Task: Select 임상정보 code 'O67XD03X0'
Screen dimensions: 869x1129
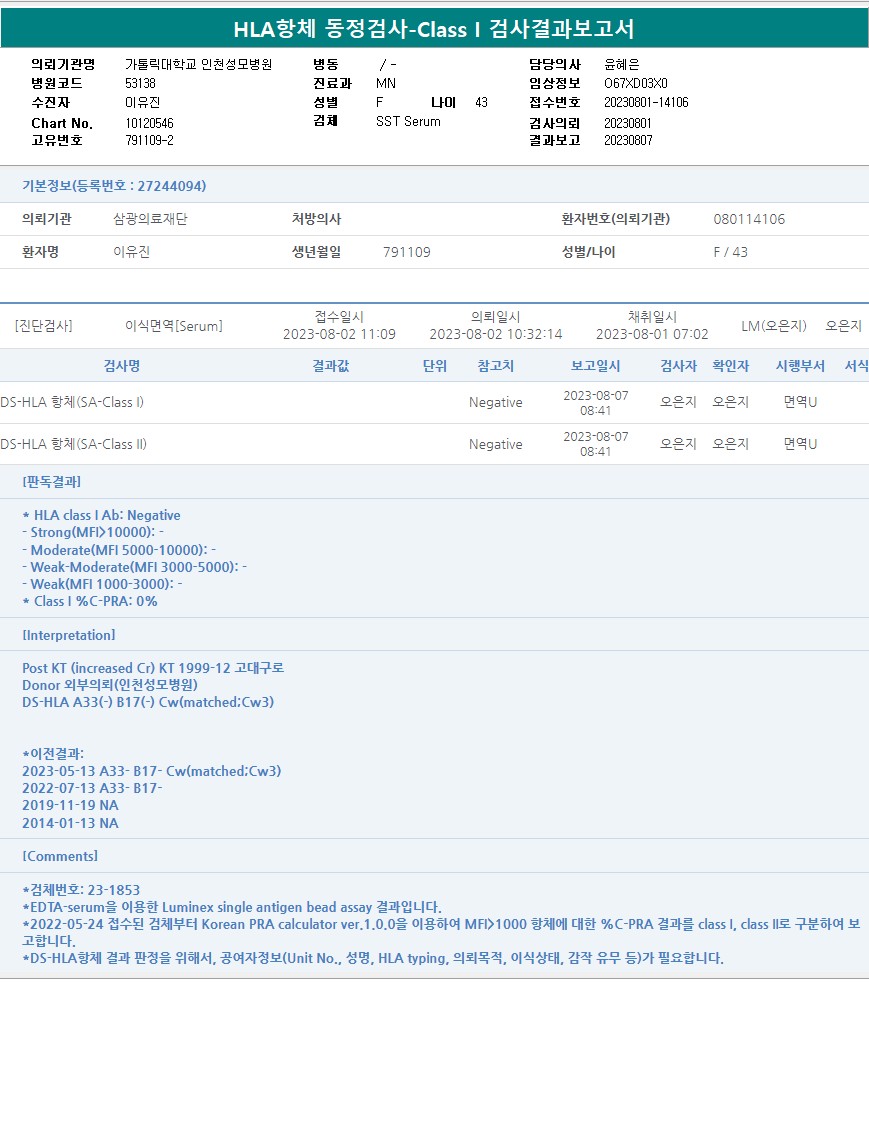Action: pyautogui.click(x=636, y=84)
